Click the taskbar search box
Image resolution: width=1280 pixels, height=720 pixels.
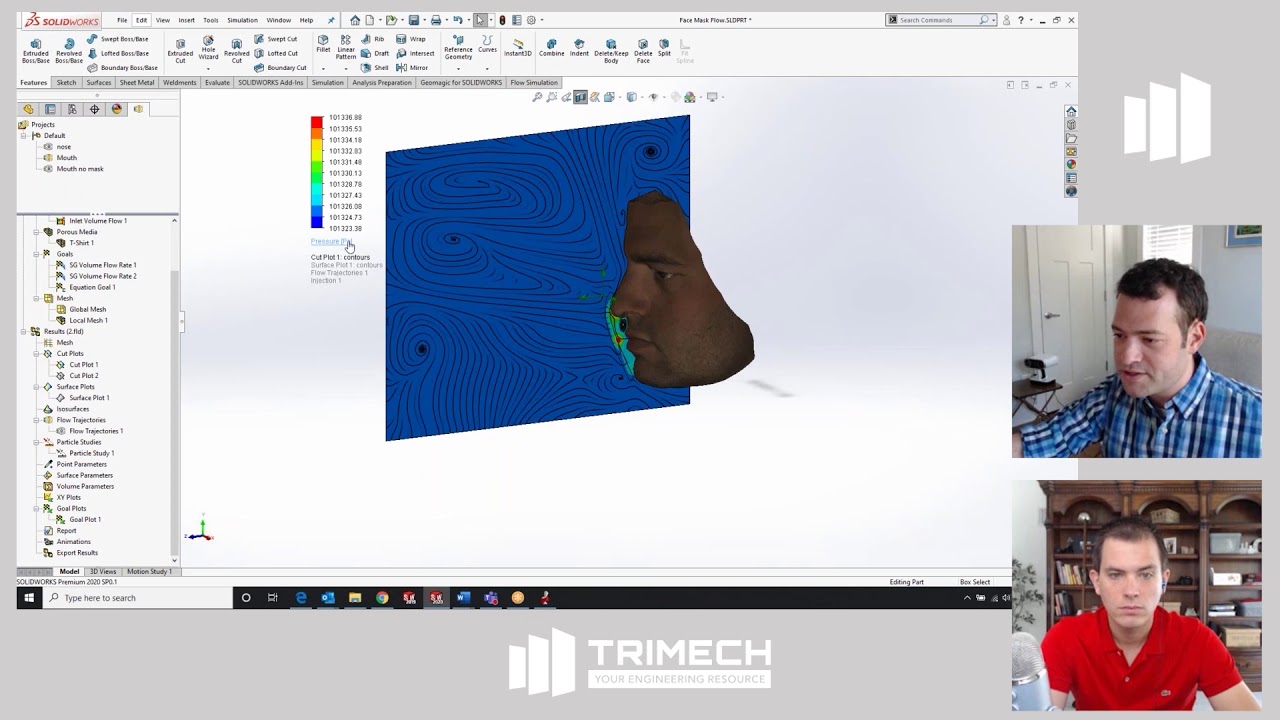136,598
